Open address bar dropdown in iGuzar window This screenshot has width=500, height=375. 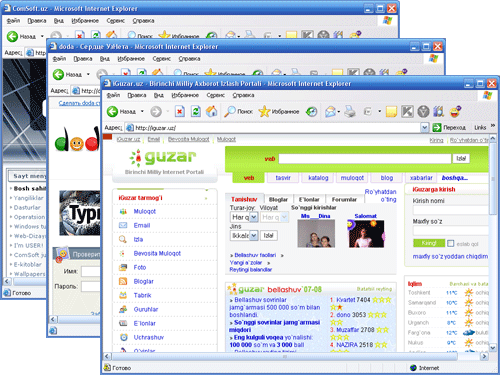(424, 127)
